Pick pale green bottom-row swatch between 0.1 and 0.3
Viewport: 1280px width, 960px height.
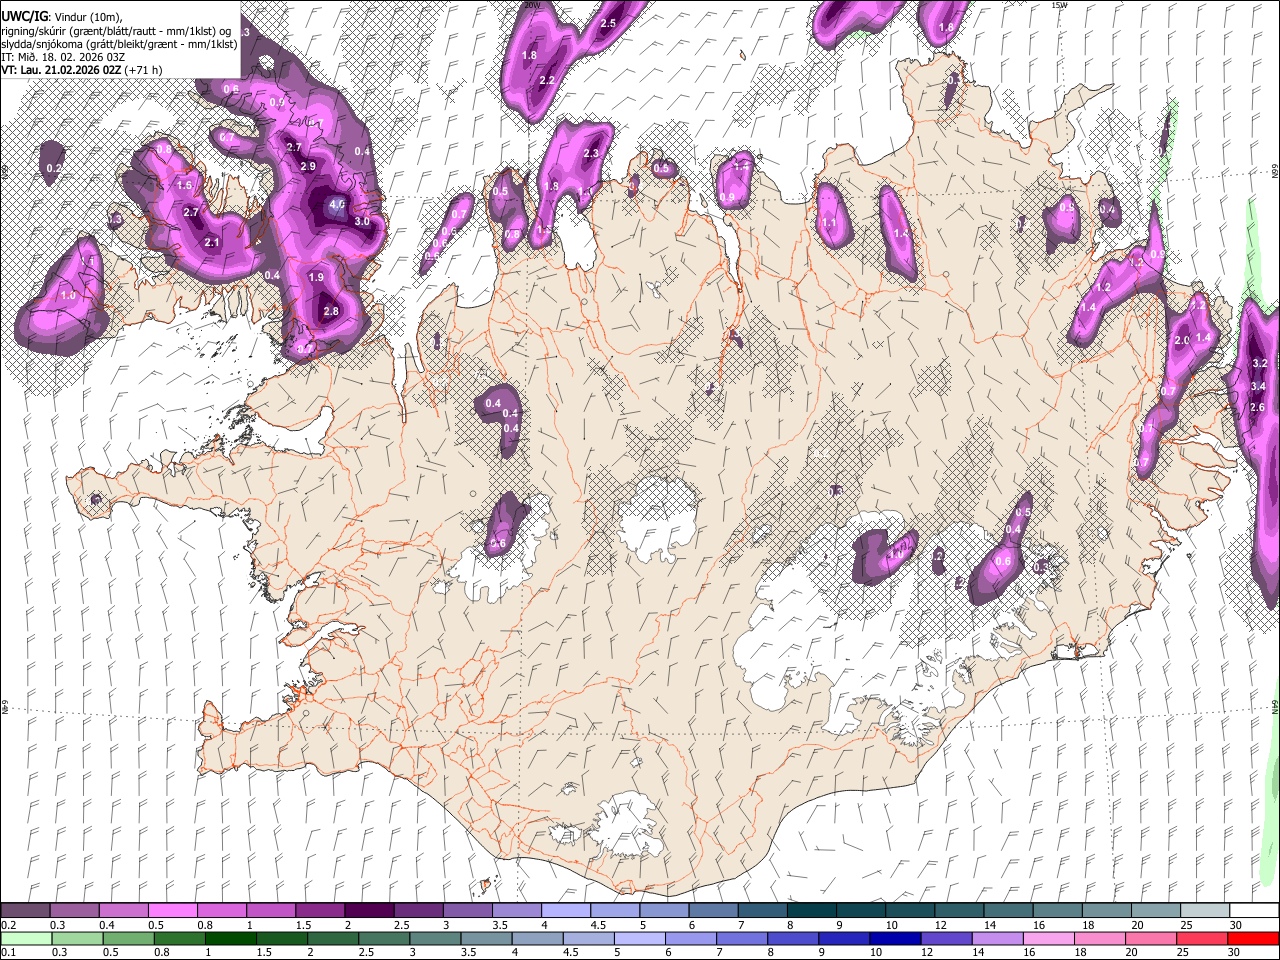point(25,938)
